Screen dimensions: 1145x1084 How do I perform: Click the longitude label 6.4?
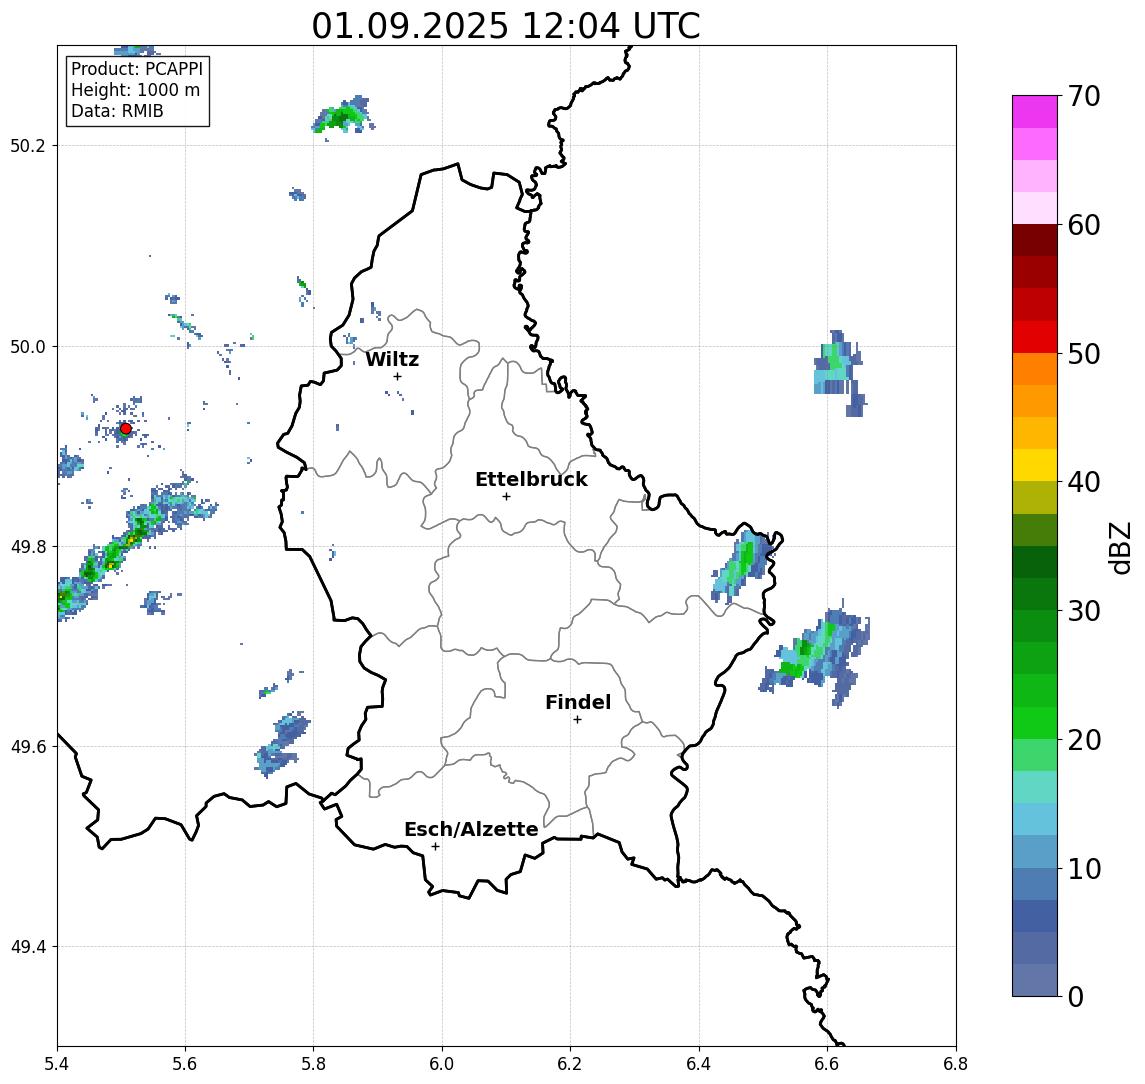coord(699,1064)
